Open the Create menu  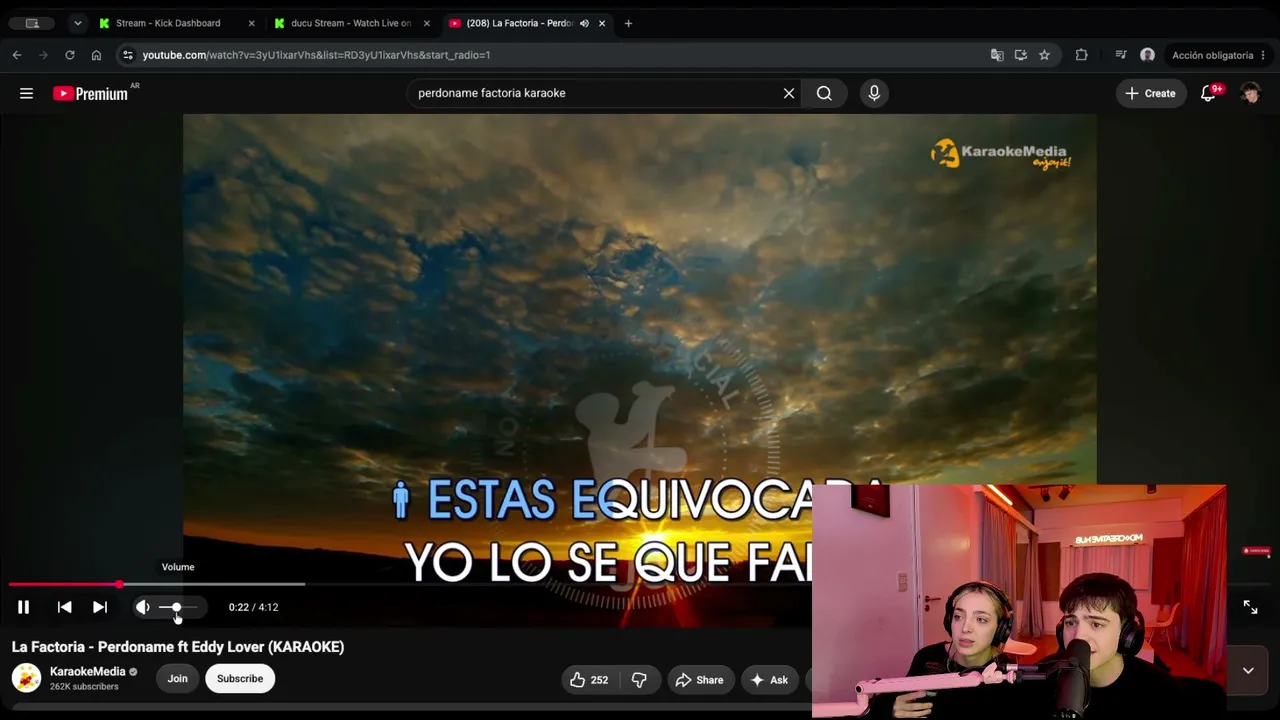(1150, 93)
